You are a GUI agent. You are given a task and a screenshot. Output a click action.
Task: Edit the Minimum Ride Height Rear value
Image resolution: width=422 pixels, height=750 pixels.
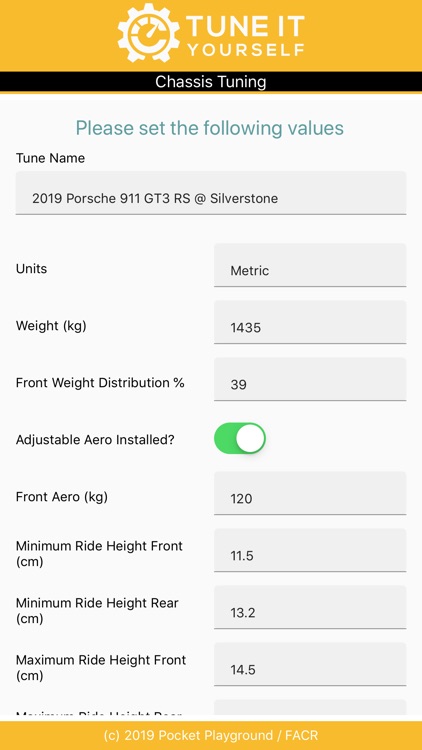[x=310, y=607]
